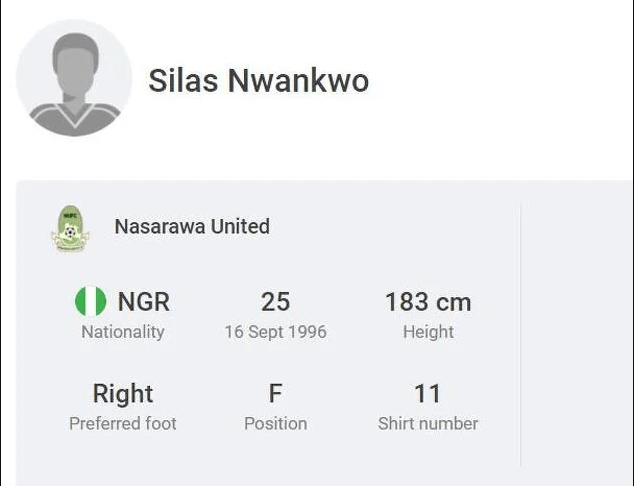Click the NGR nationality code
Screen dimensions: 634x486
(144, 302)
